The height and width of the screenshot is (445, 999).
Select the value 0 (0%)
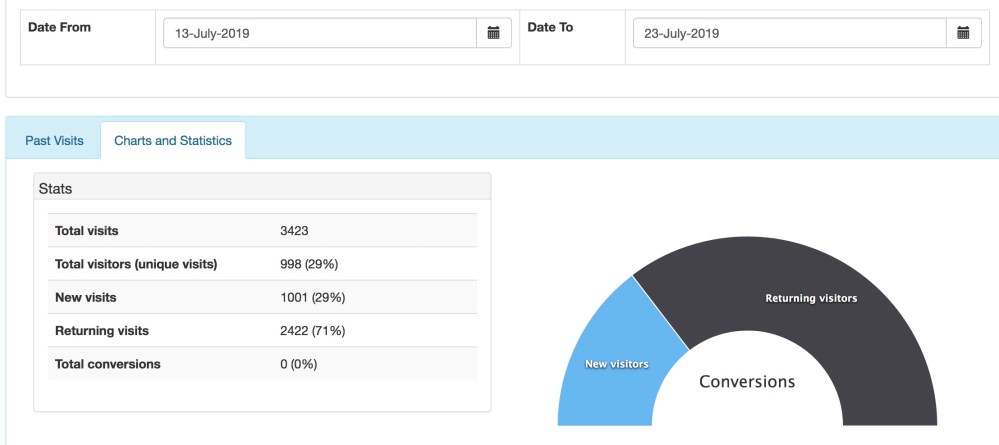click(299, 364)
